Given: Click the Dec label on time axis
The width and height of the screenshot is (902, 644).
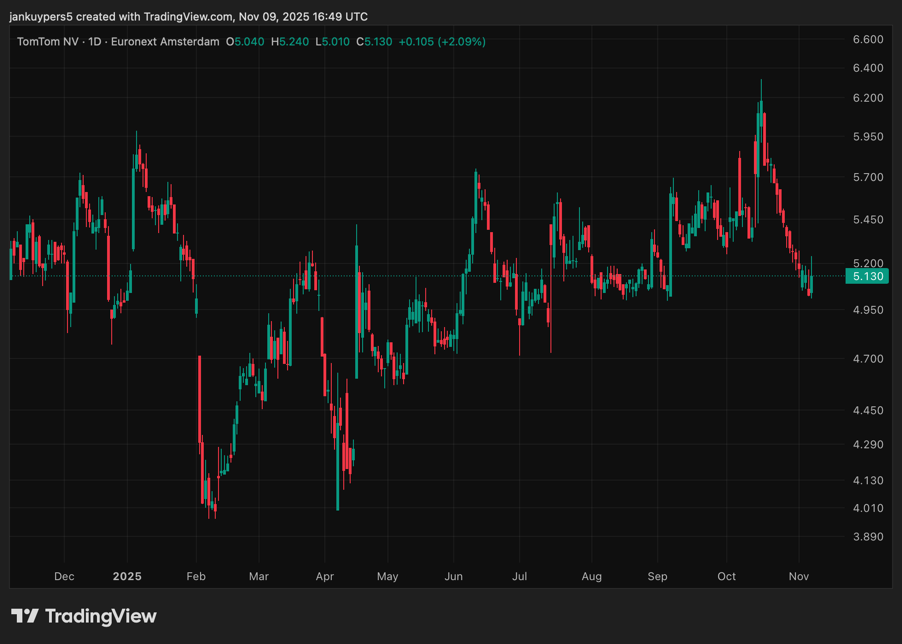Looking at the screenshot, I should (x=64, y=576).
